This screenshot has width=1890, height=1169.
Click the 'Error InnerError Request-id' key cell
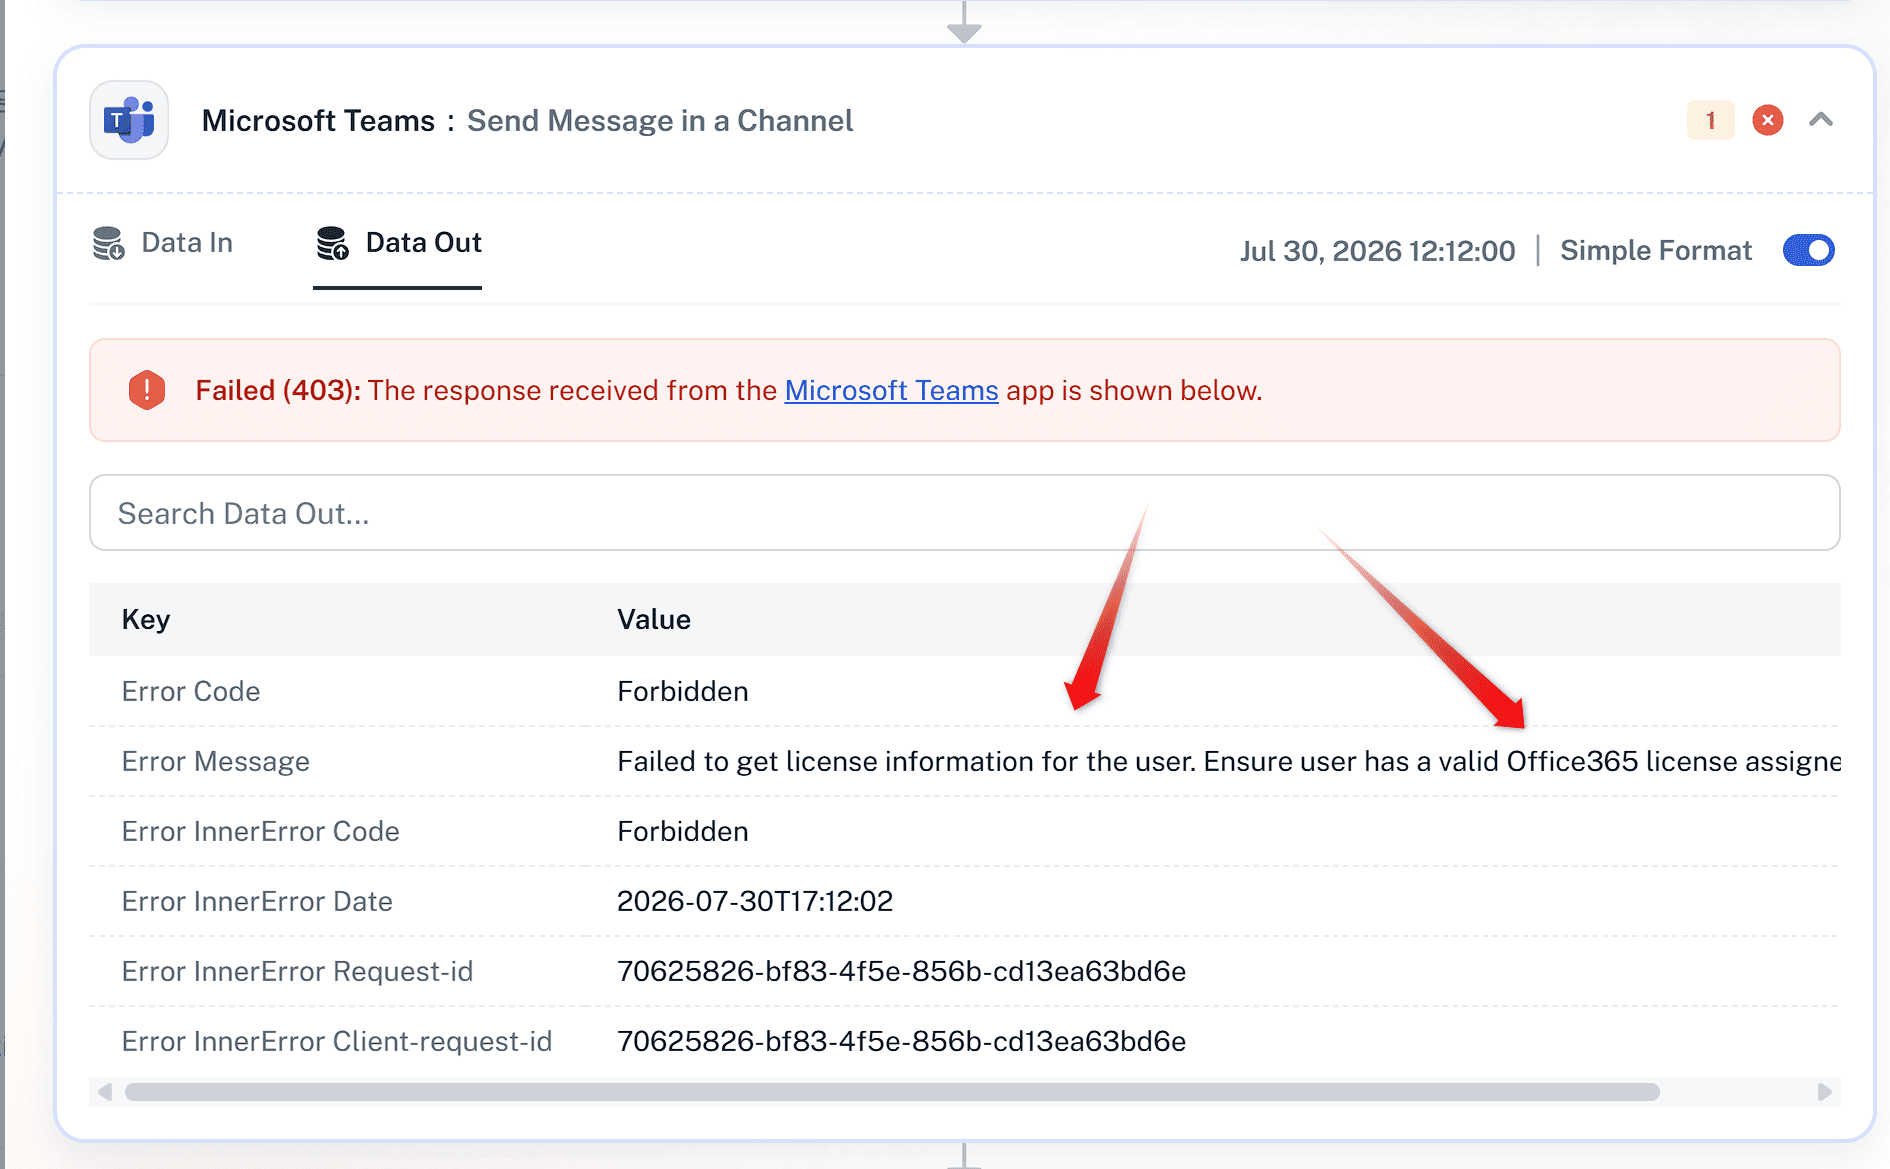(x=298, y=971)
